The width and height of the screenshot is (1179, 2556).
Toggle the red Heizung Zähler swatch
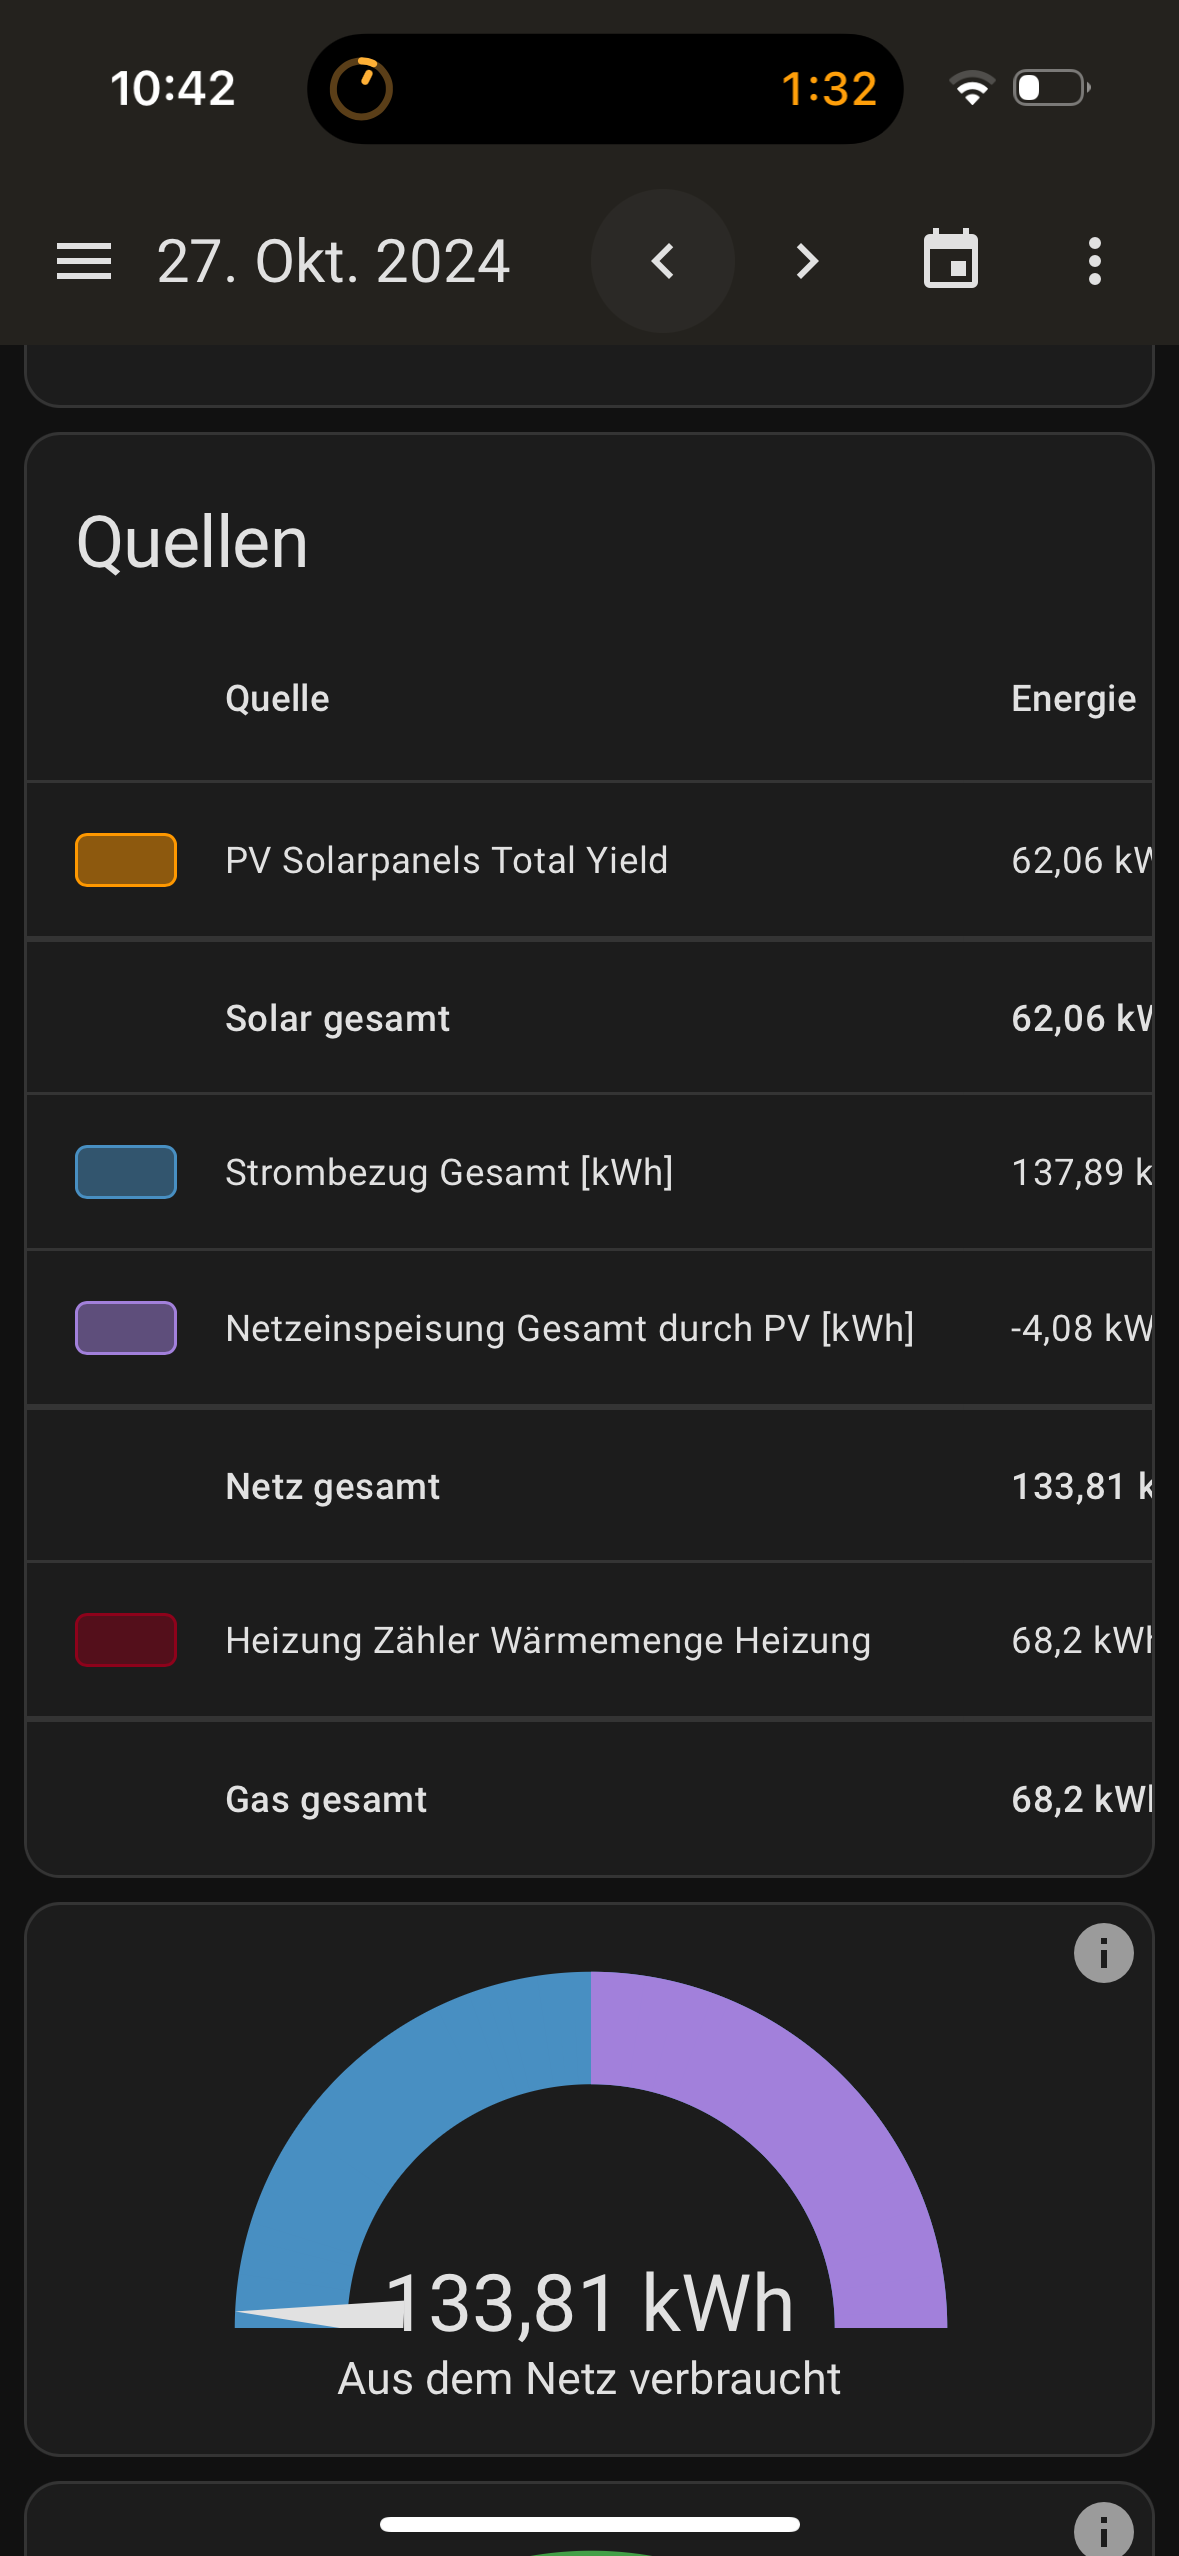pyautogui.click(x=126, y=1640)
